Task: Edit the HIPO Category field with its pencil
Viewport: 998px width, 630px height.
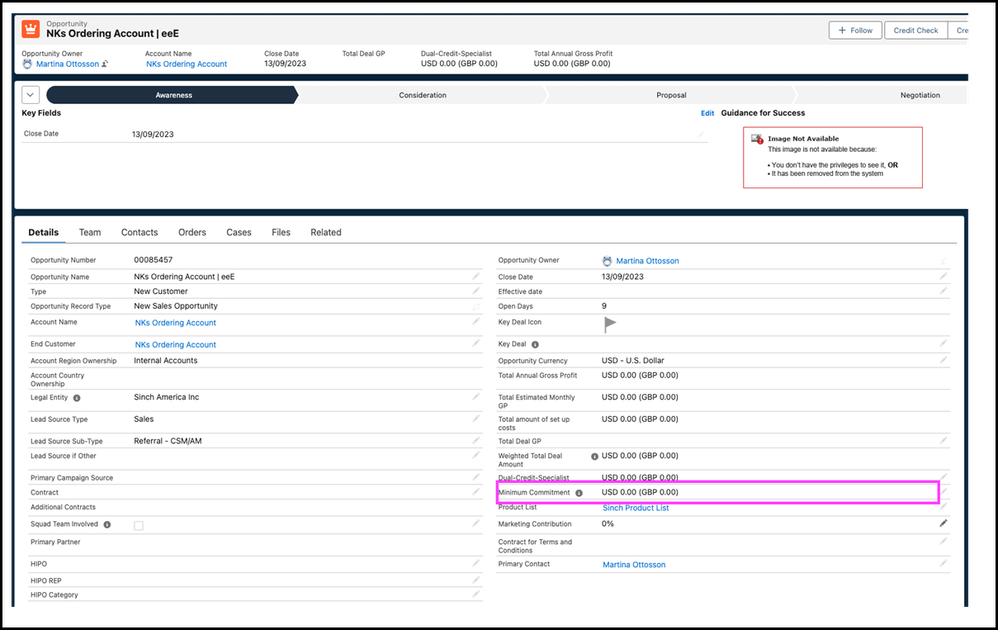Action: pos(475,594)
